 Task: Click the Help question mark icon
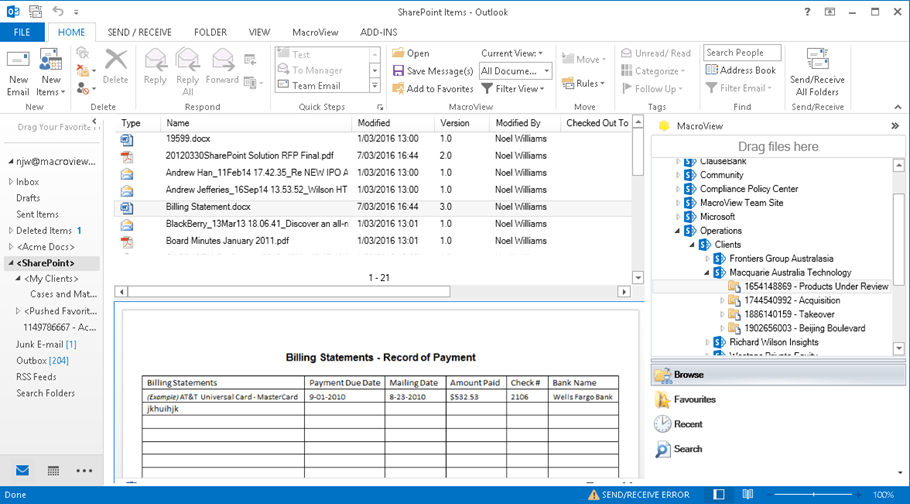(x=807, y=12)
